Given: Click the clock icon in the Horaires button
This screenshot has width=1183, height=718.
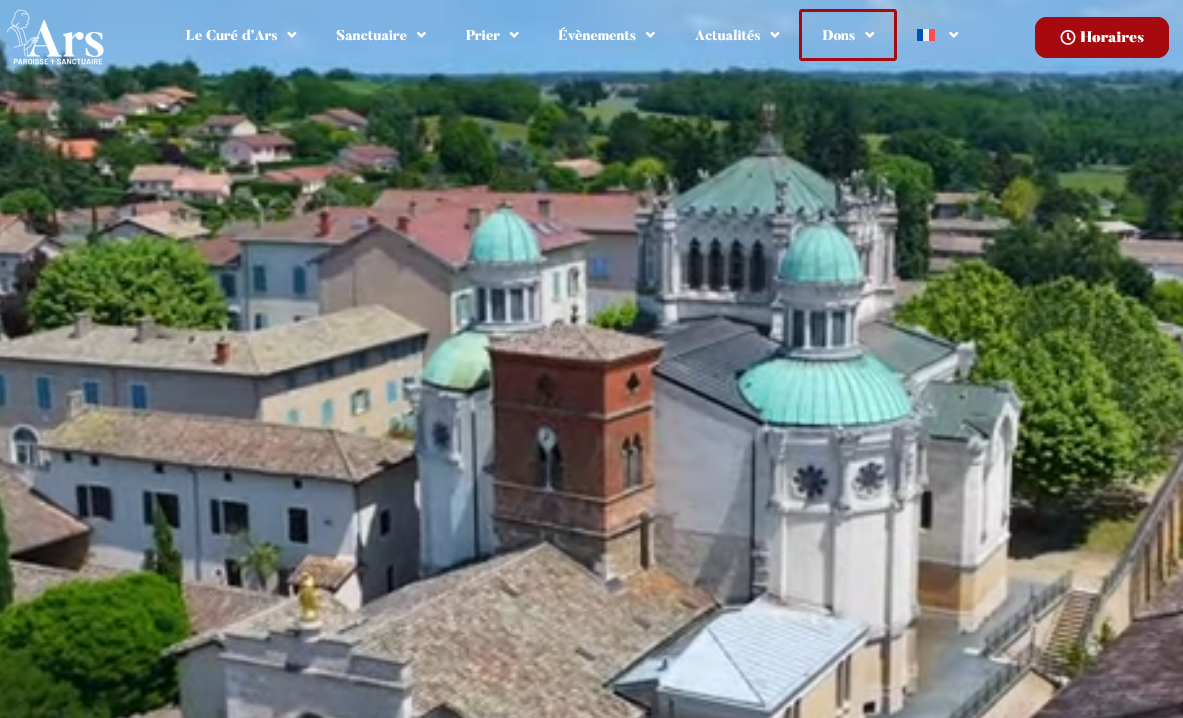Looking at the screenshot, I should pos(1067,37).
